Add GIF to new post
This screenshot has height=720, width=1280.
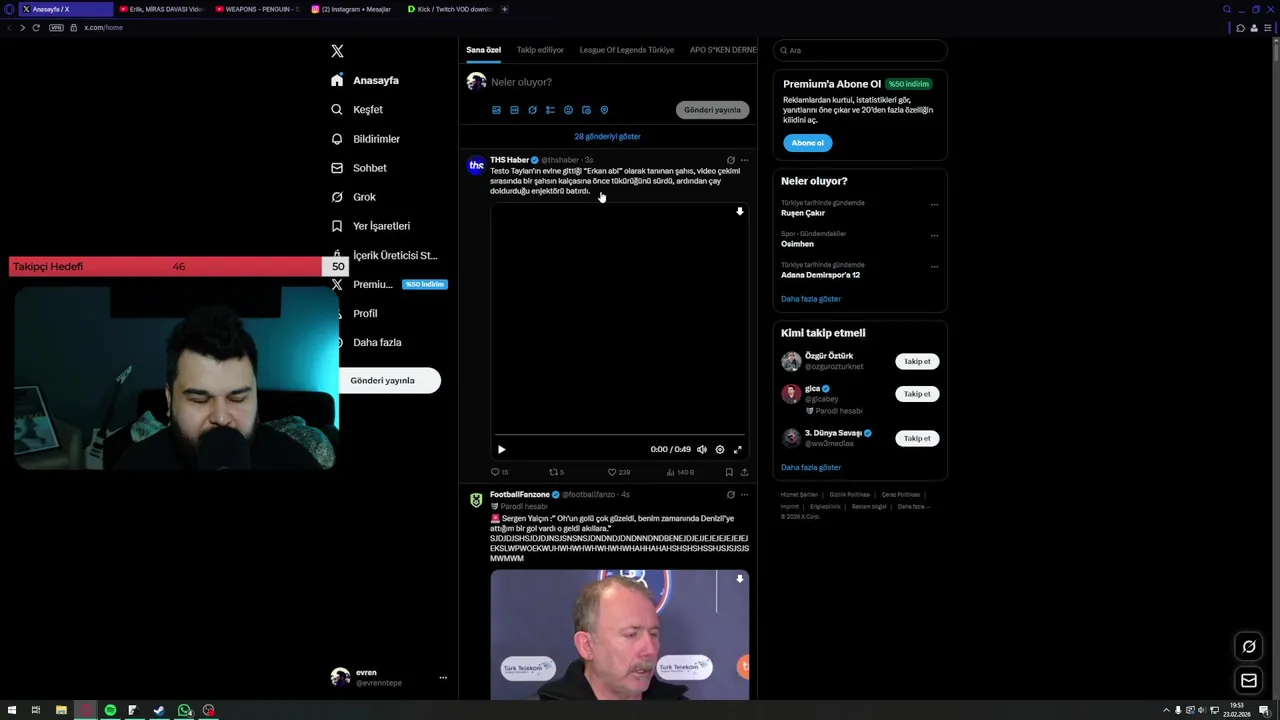(x=514, y=110)
